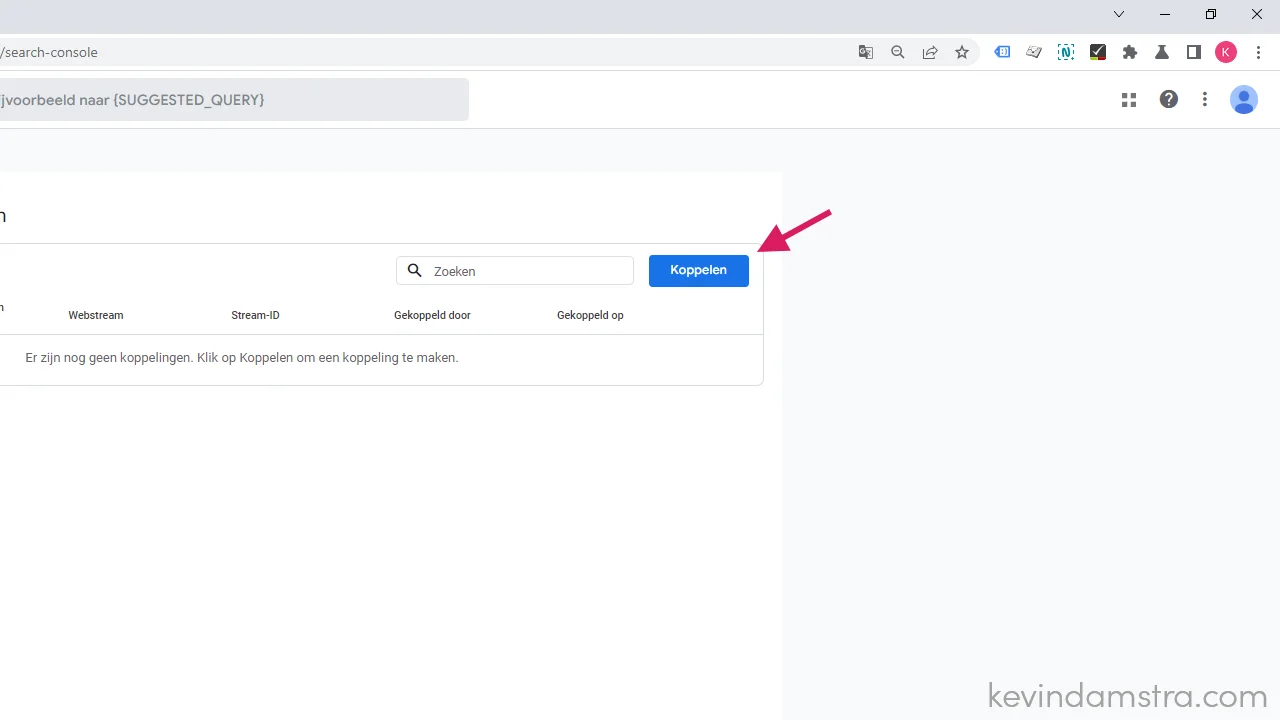The width and height of the screenshot is (1280, 720).
Task: Open the Chrome profile K avatar
Action: coord(1226,52)
